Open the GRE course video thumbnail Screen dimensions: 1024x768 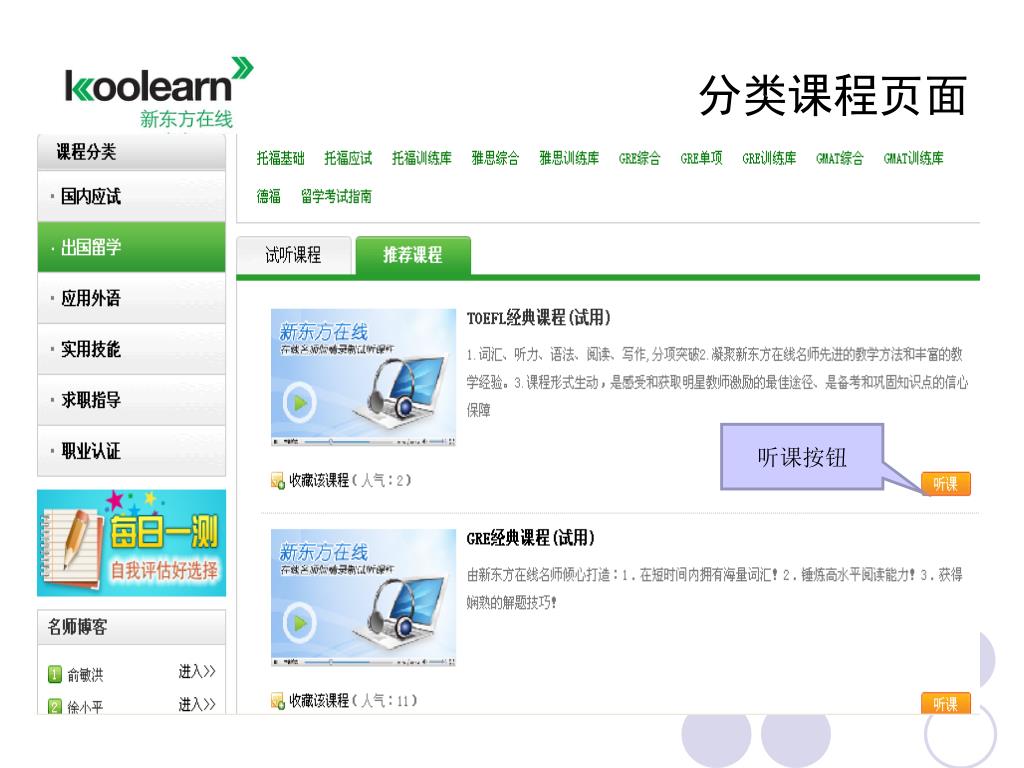pyautogui.click(x=363, y=598)
